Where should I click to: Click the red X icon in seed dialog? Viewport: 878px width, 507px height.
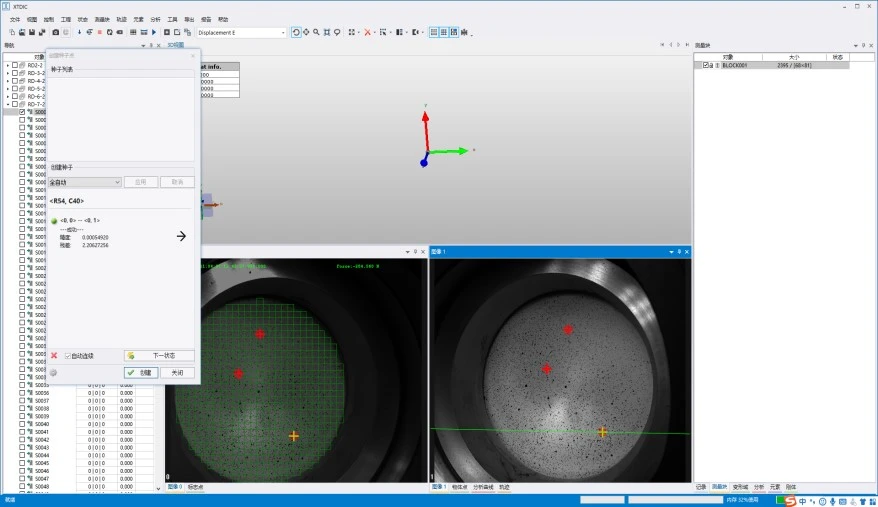click(54, 355)
